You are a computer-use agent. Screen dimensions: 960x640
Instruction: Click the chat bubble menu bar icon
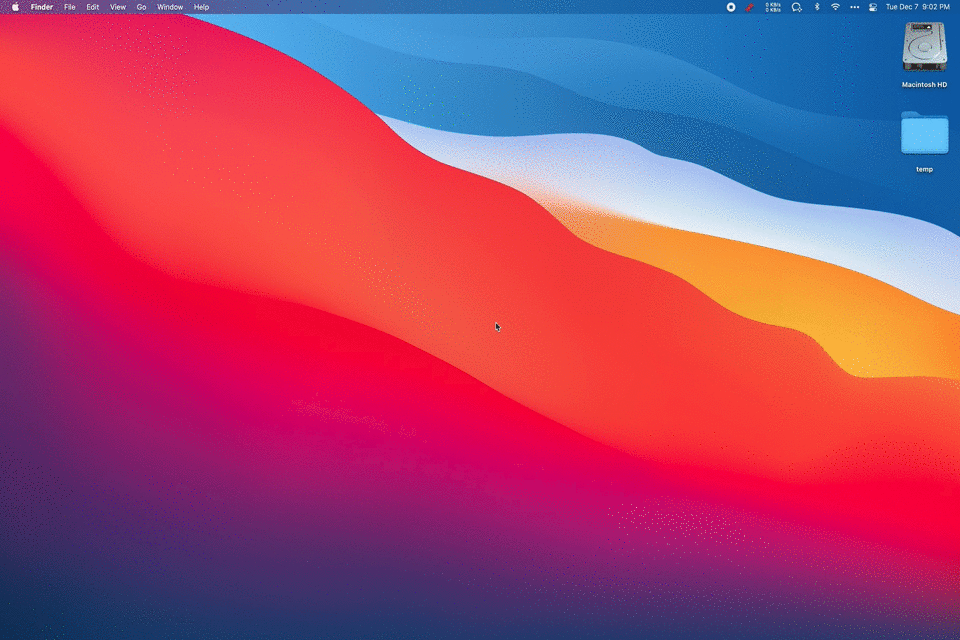pos(796,7)
